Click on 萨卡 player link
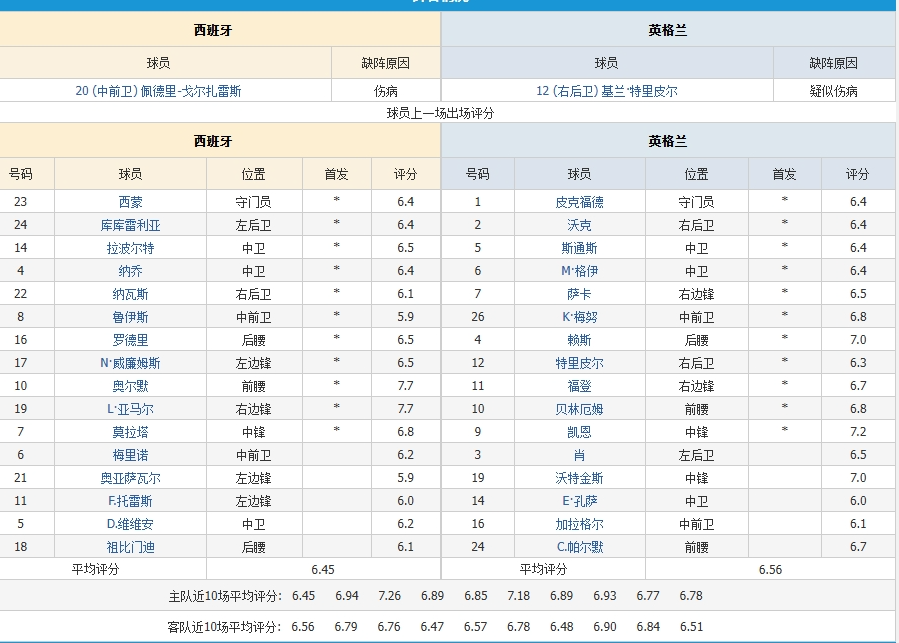 click(x=579, y=294)
